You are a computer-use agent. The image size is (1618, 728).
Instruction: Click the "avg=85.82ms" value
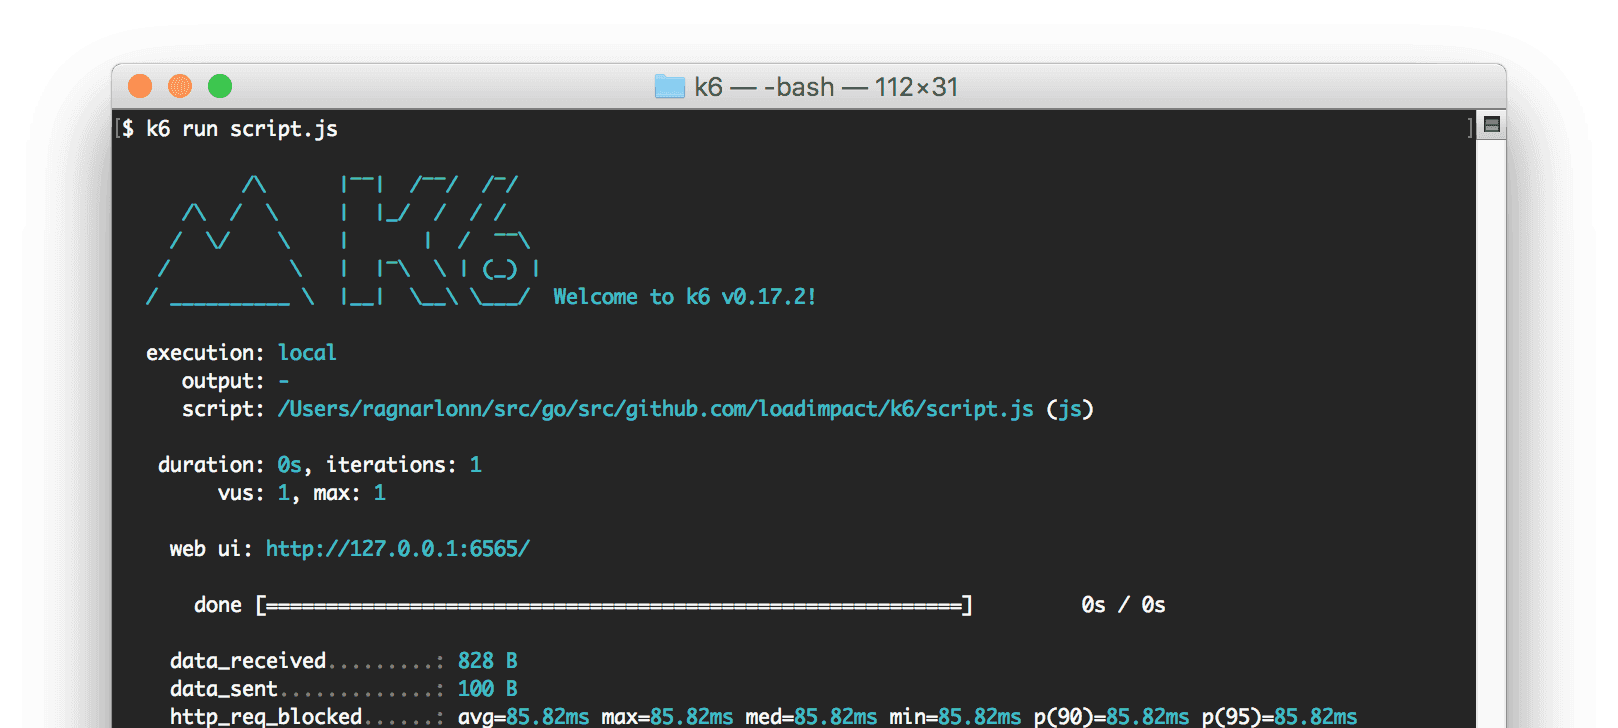[x=524, y=717]
